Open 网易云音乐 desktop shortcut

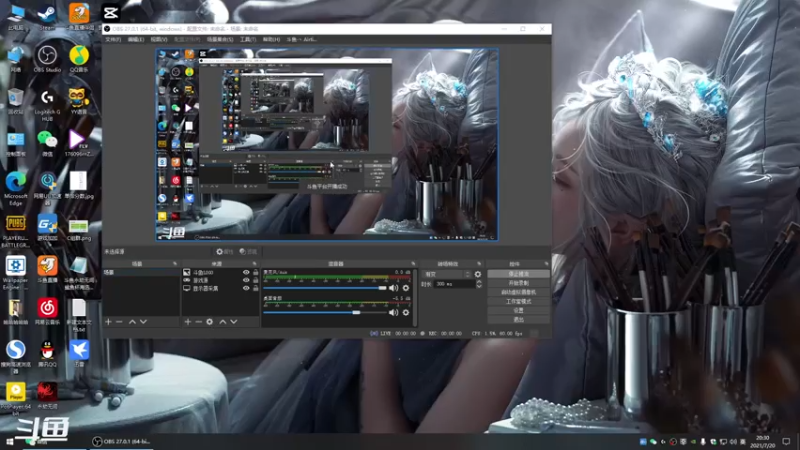click(x=47, y=312)
